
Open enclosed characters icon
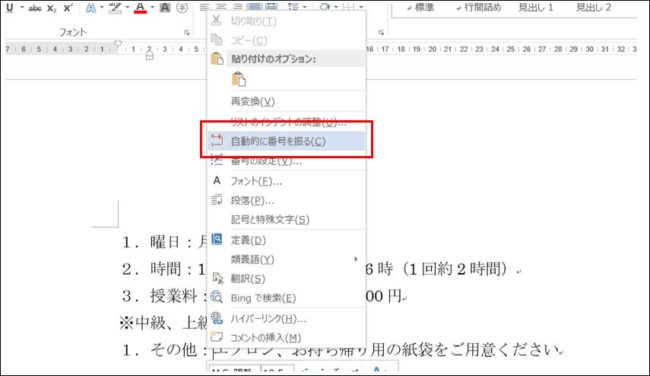[x=182, y=7]
